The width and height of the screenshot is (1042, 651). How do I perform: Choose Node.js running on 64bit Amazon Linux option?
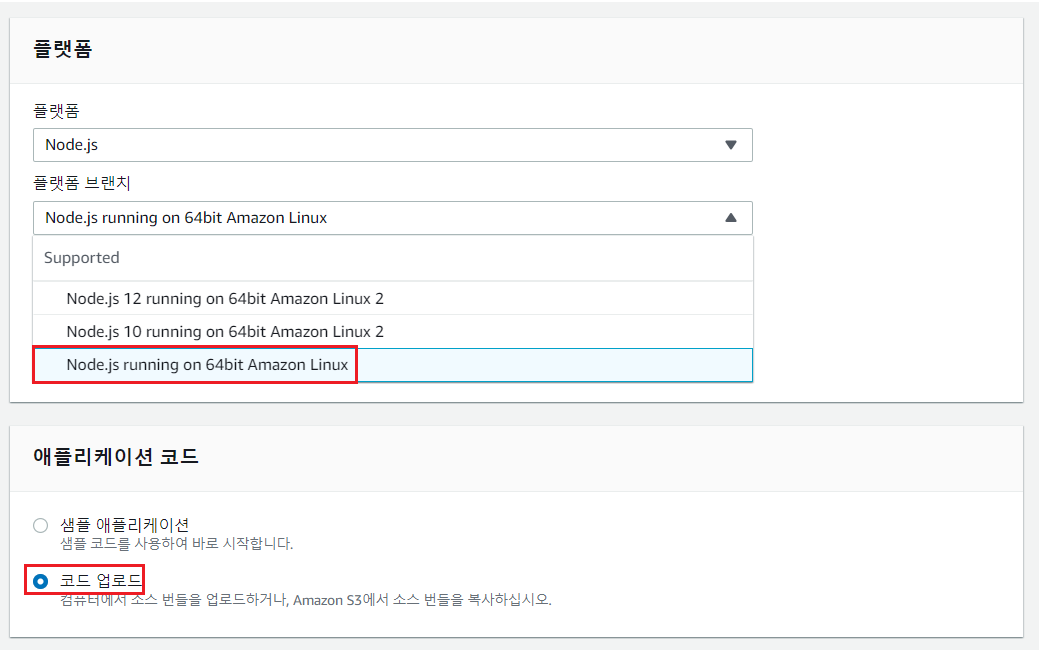(393, 365)
